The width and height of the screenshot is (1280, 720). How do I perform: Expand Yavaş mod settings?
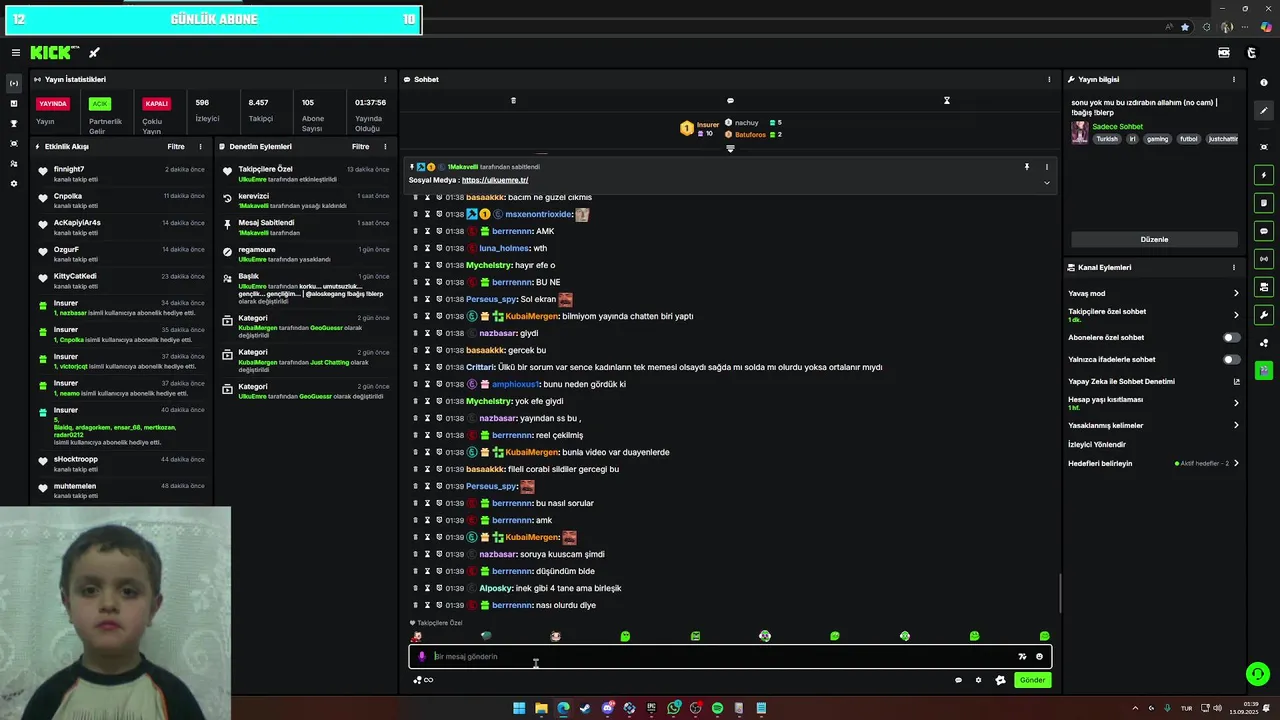1236,293
